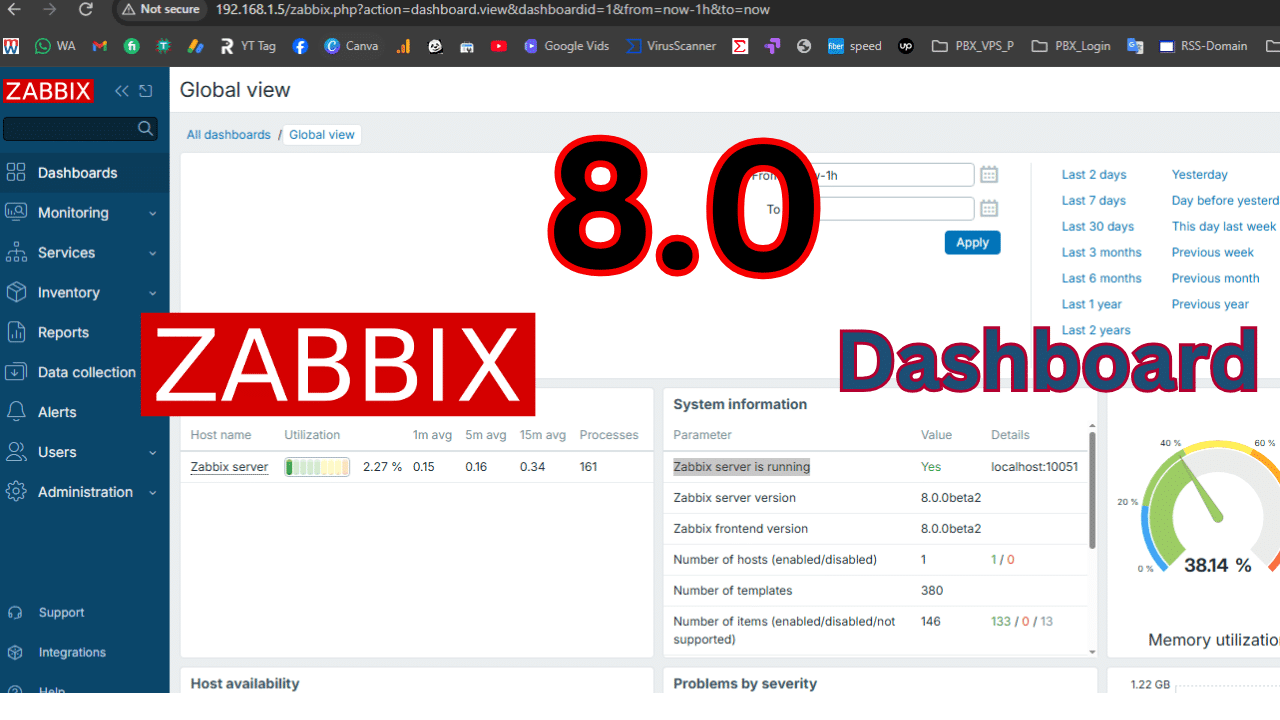Viewport: 1280px width, 720px height.
Task: Open the fiber speed bookmark
Action: point(855,46)
